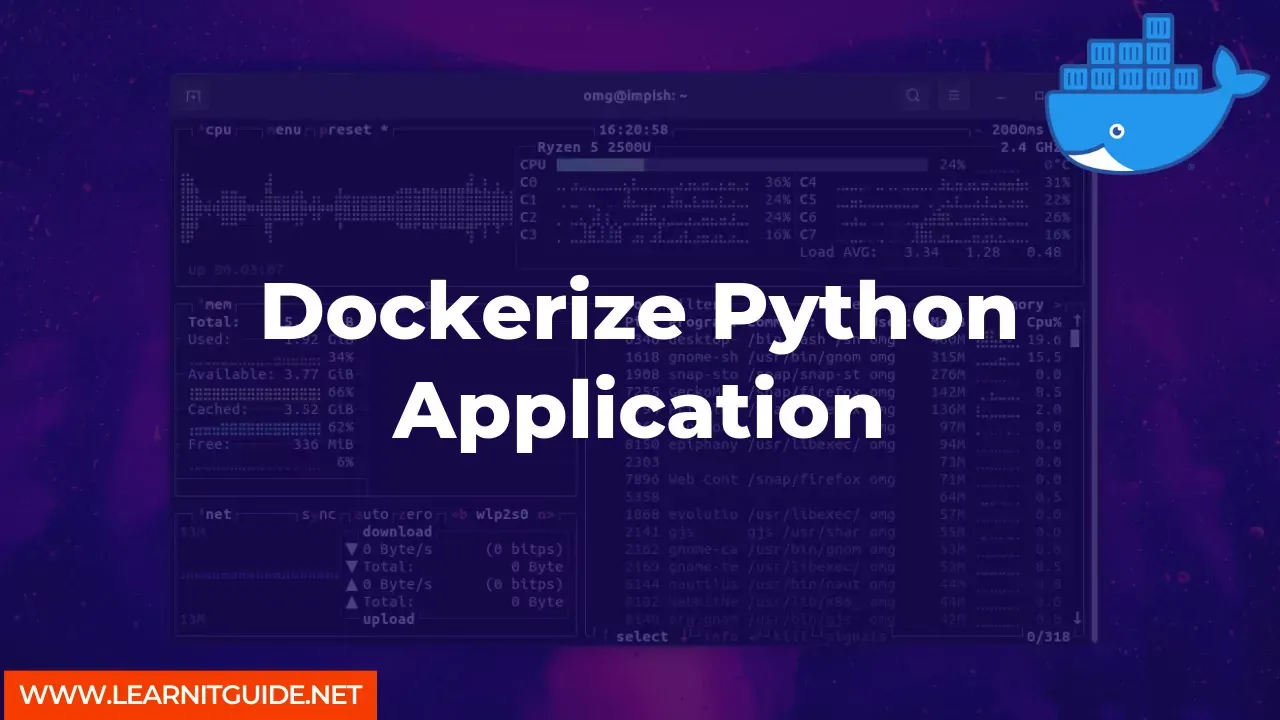Open a new terminal tab
This screenshot has height=720, width=1280.
point(194,96)
